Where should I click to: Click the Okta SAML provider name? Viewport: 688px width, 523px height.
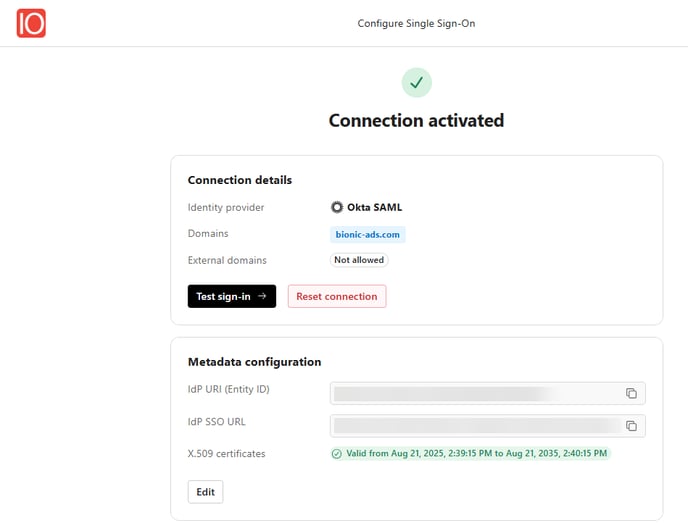coord(374,207)
